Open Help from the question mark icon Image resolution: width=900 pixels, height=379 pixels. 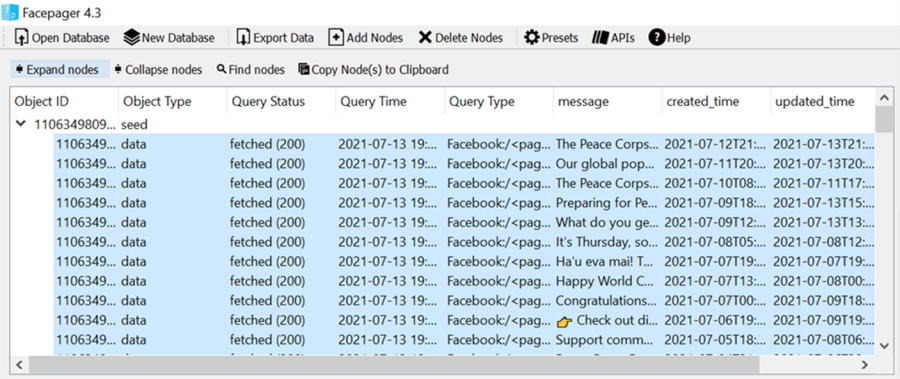click(x=657, y=38)
